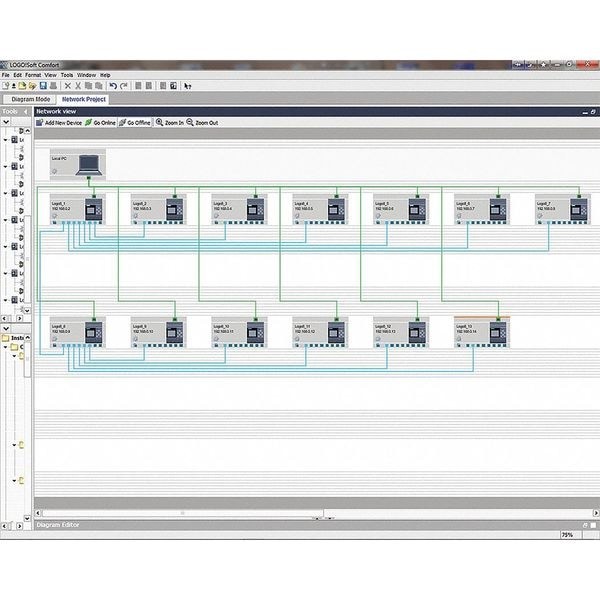Viewport: 600px width, 600px height.
Task: Switch to the Diagram Mode tab
Action: (30, 99)
